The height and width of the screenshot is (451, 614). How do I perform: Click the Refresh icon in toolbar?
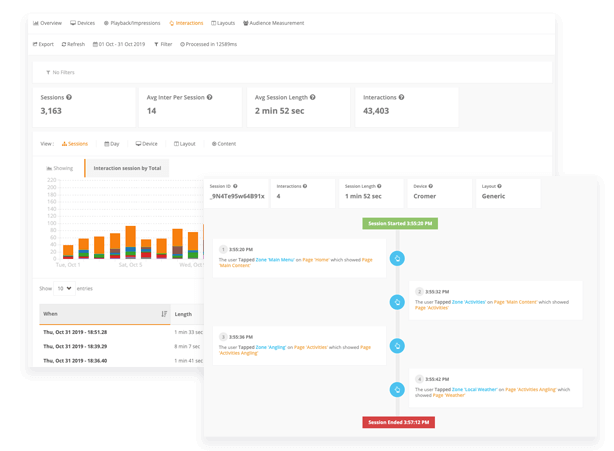[64, 44]
